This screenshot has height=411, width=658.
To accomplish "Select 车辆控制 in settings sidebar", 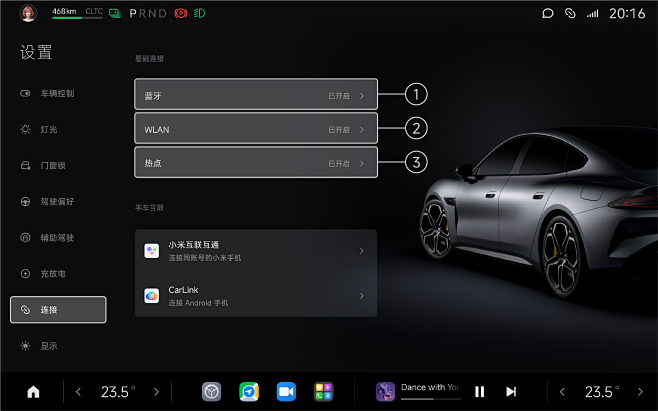I will (x=57, y=93).
